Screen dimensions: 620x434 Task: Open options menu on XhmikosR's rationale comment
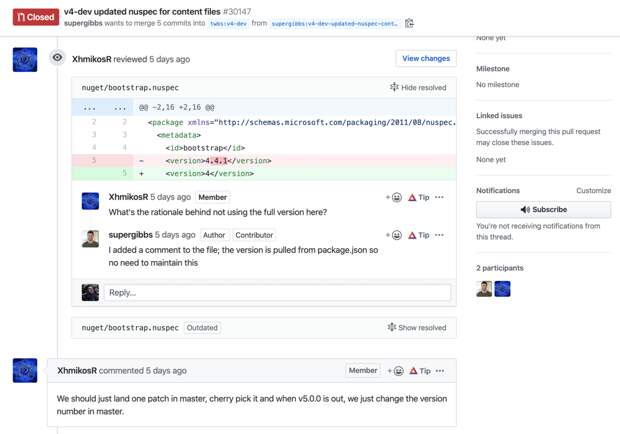439,197
